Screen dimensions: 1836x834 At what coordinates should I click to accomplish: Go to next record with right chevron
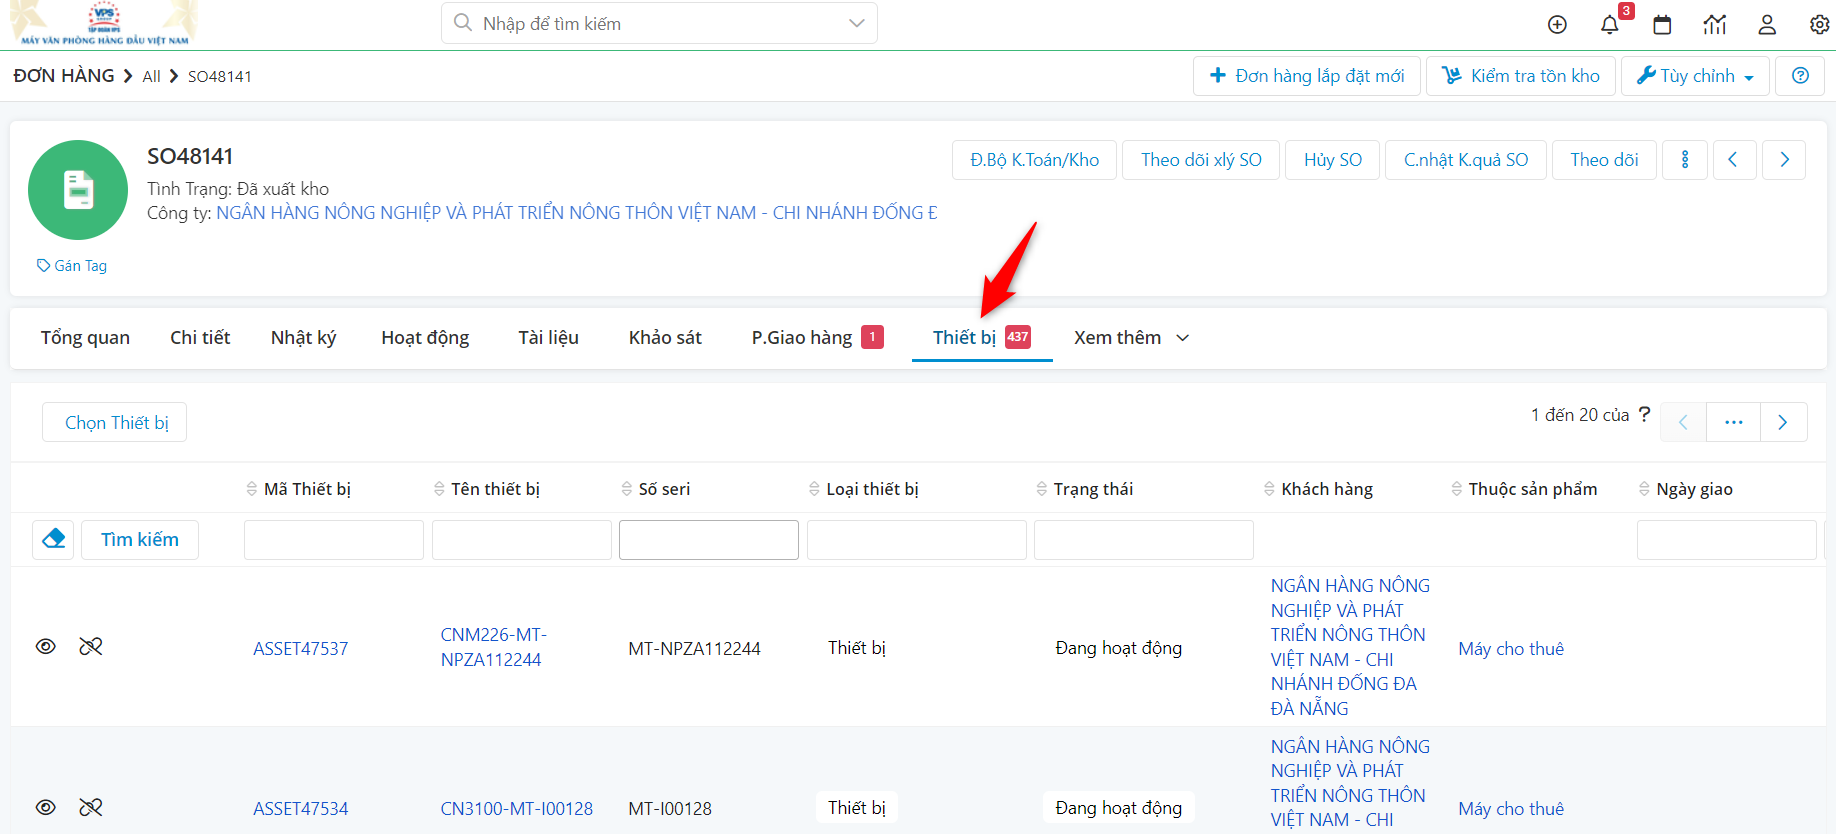click(1784, 160)
